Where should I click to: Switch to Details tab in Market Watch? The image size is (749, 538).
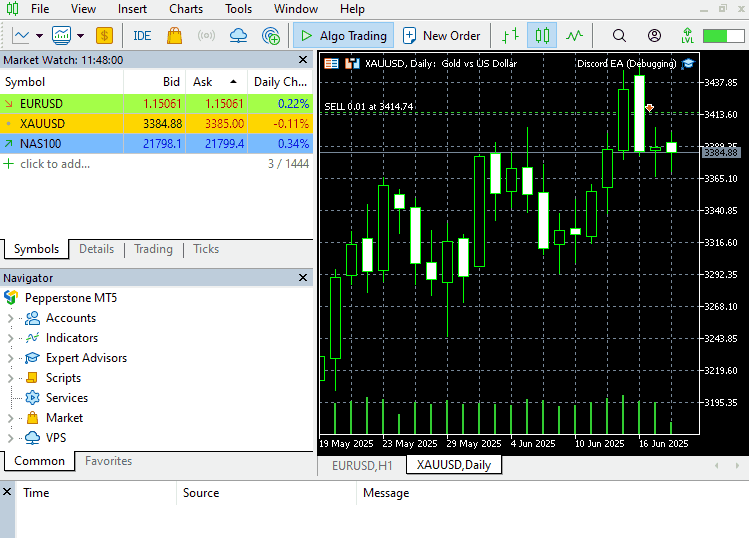pos(96,249)
